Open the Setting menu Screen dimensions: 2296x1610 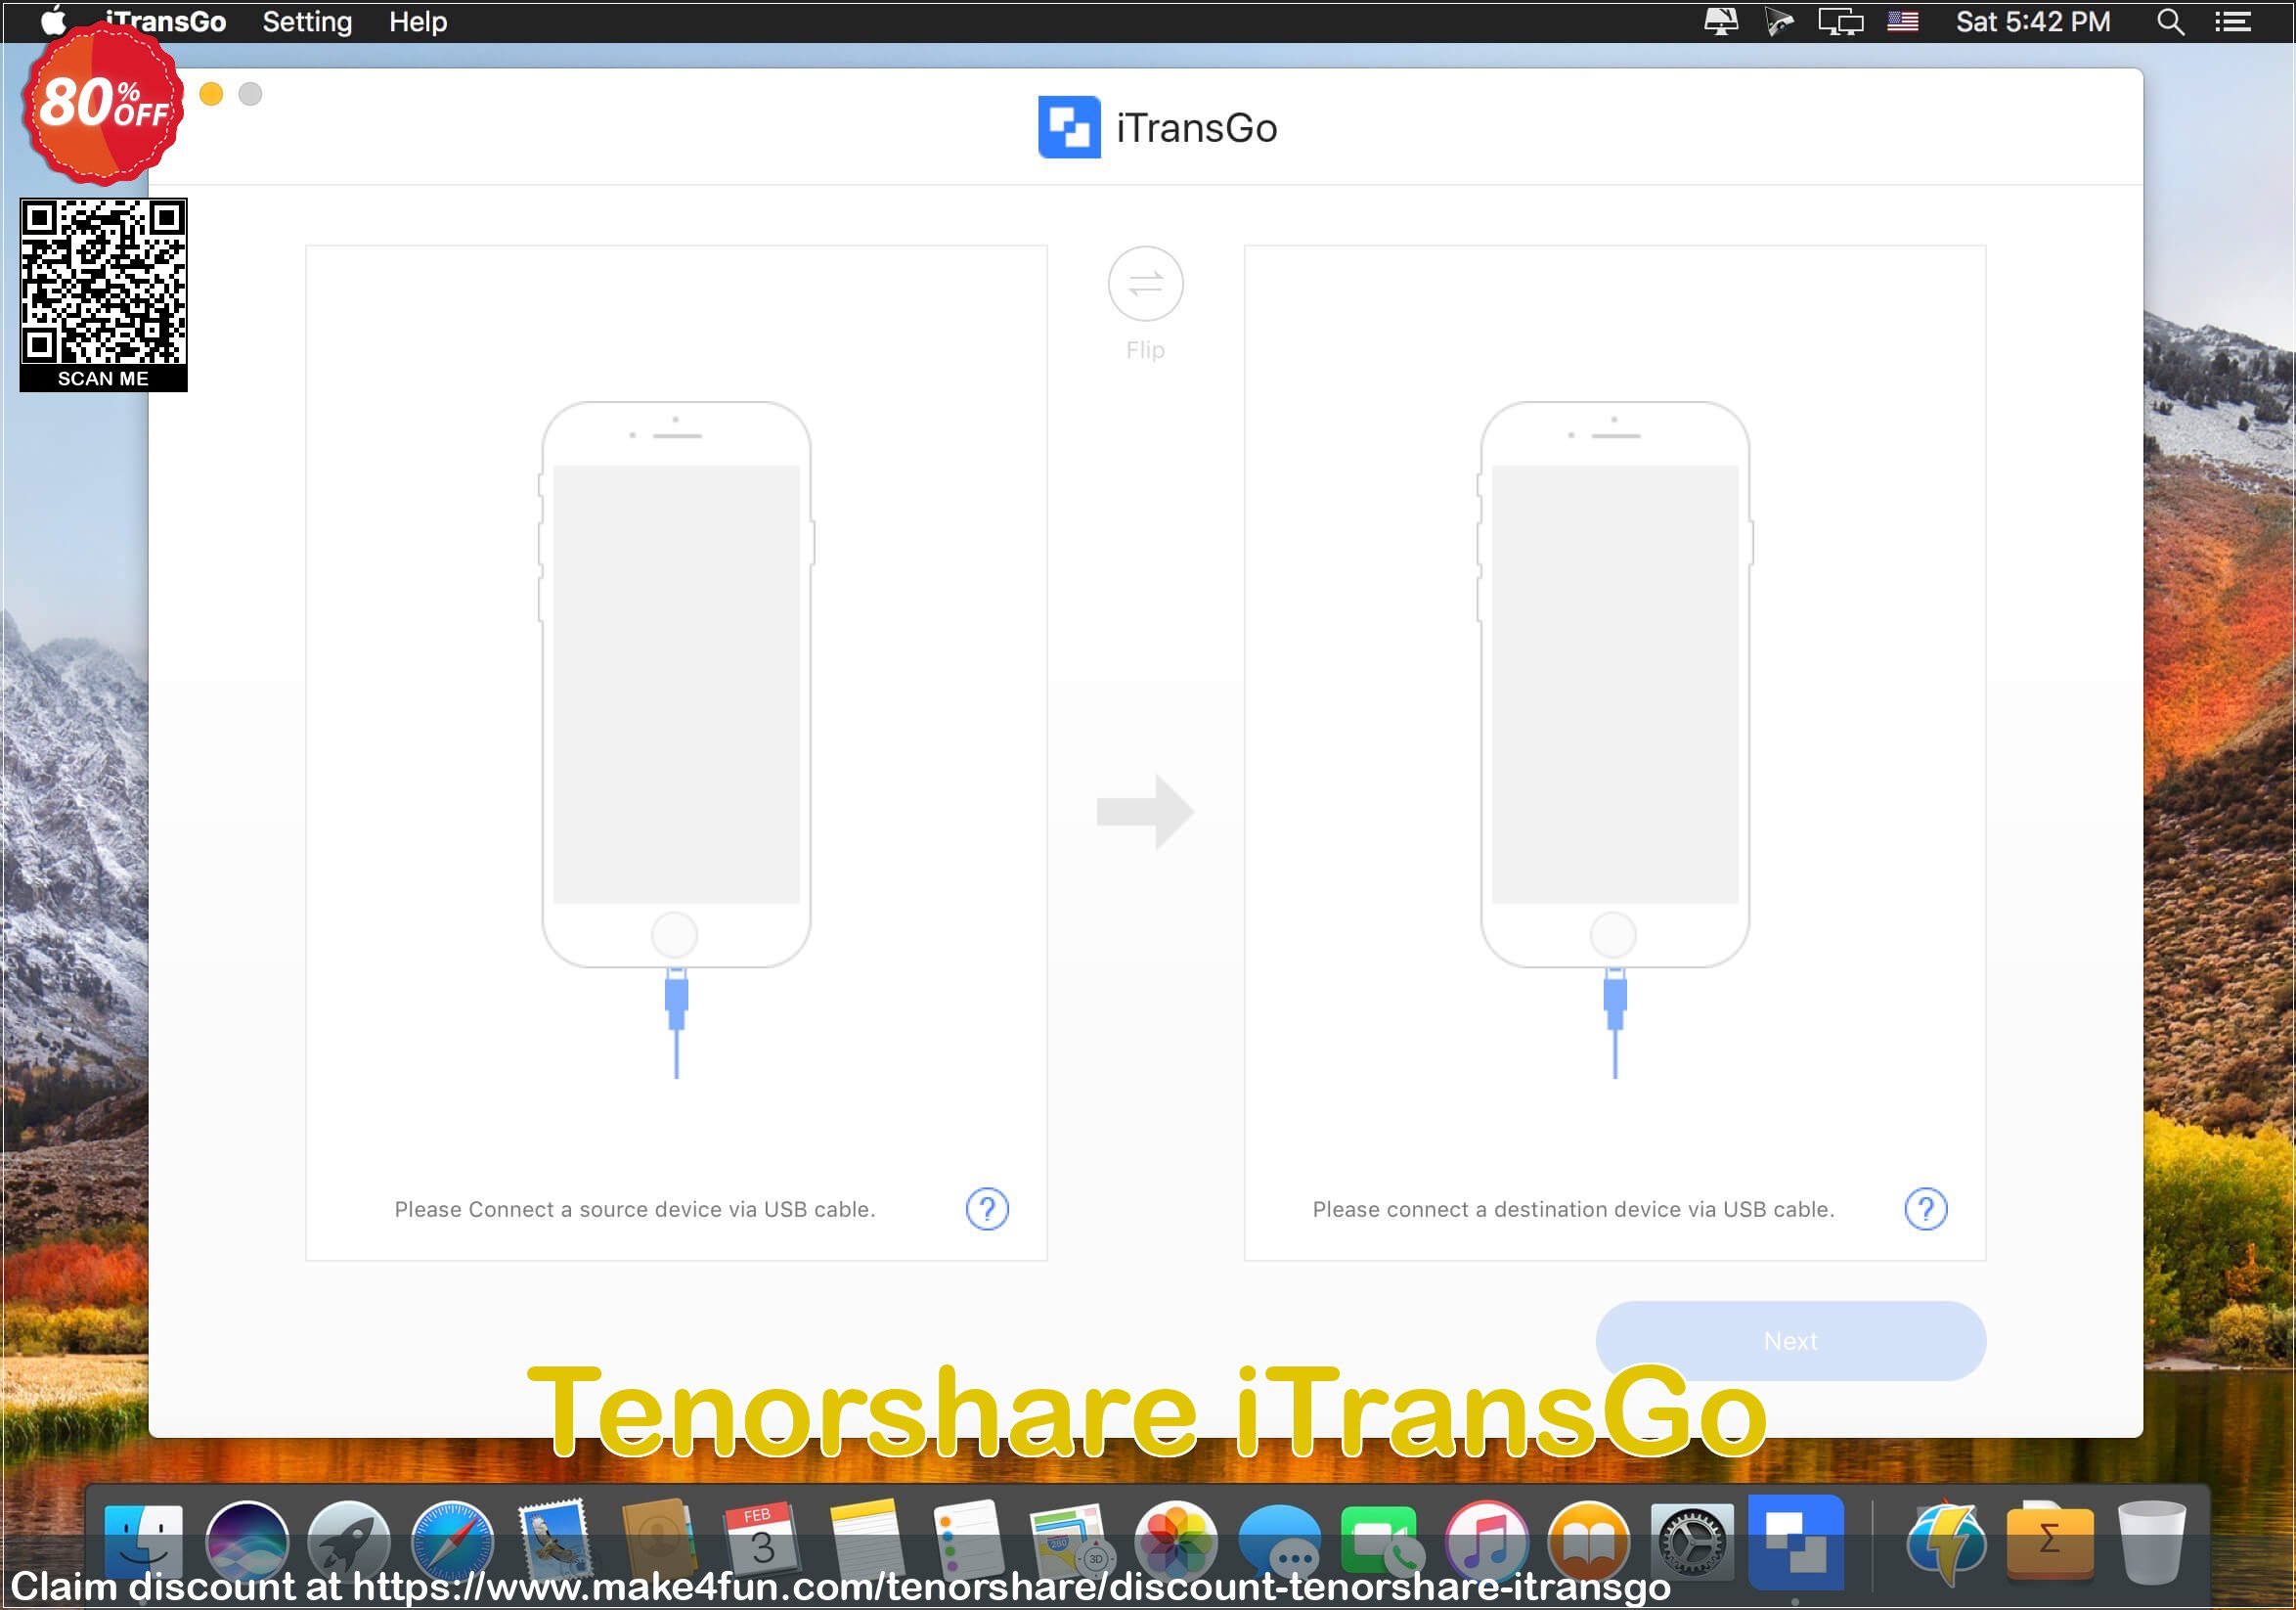tap(307, 21)
